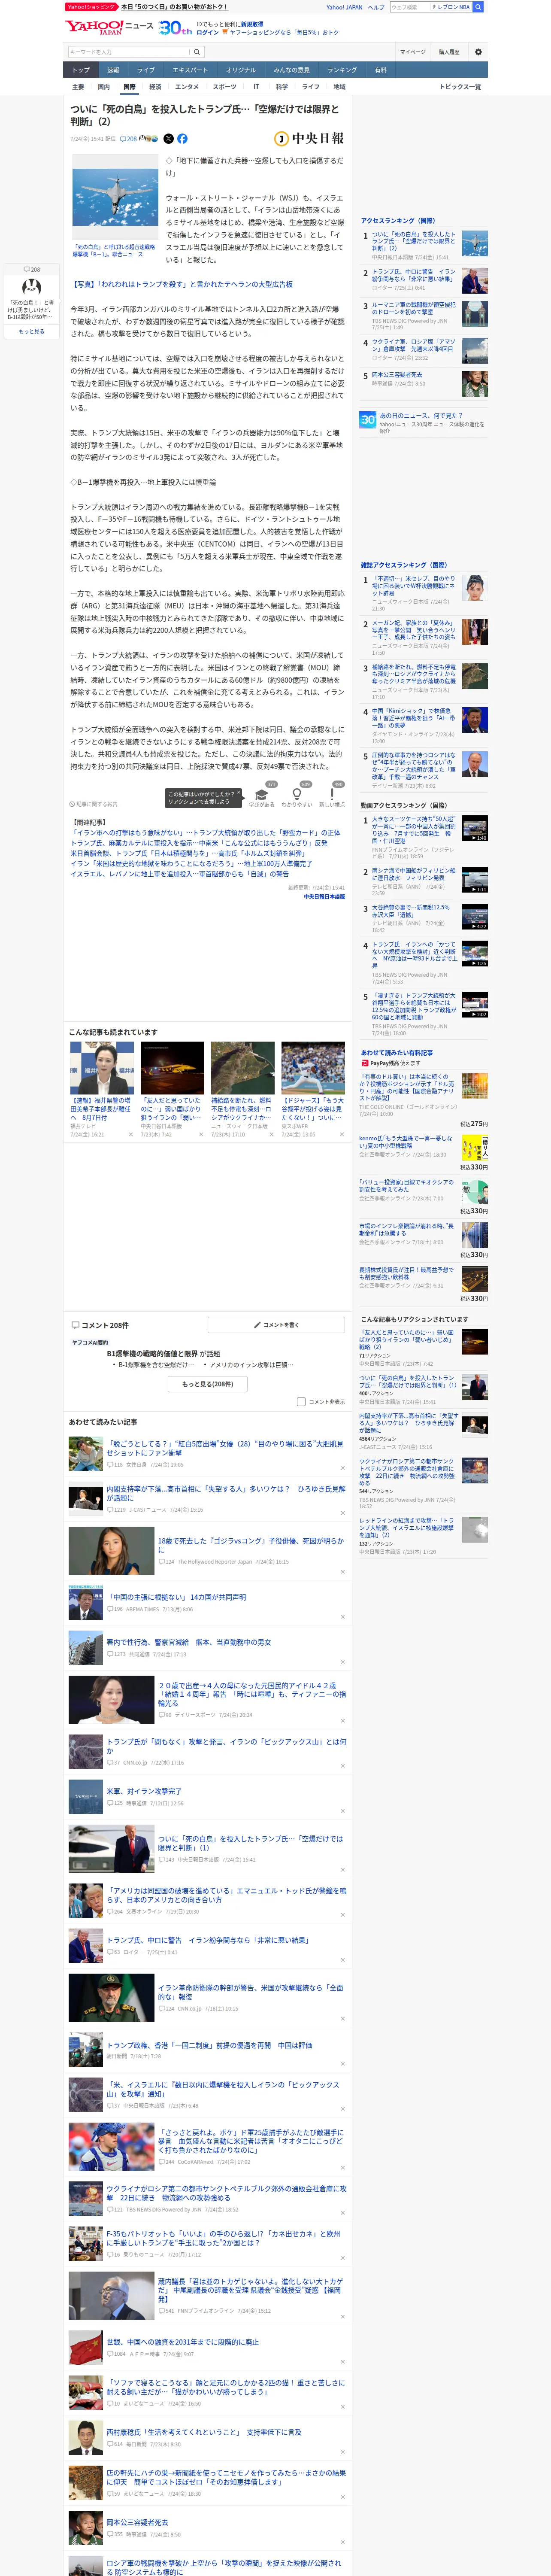The image size is (551, 2576).
Task: Open the みんなの意見 navigation tab
Action: [292, 70]
